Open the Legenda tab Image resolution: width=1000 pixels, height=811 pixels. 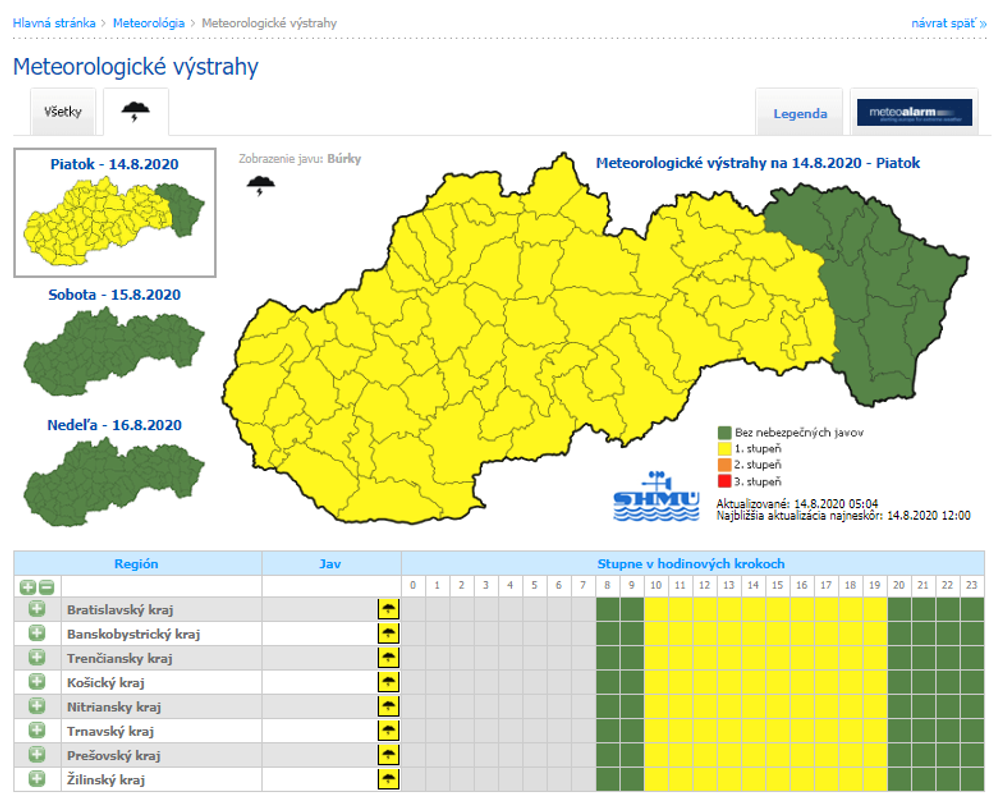tap(800, 114)
